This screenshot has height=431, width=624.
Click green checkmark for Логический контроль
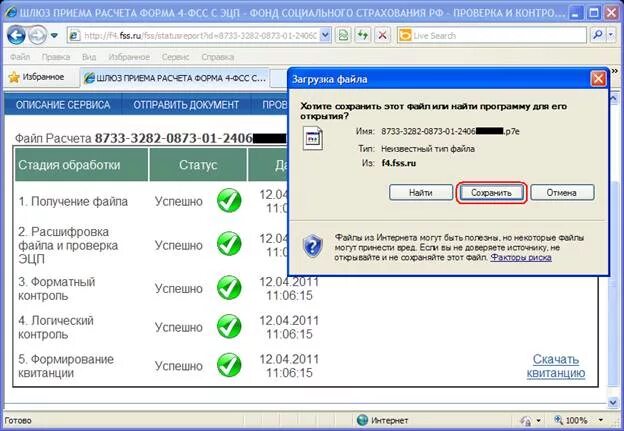tap(229, 326)
